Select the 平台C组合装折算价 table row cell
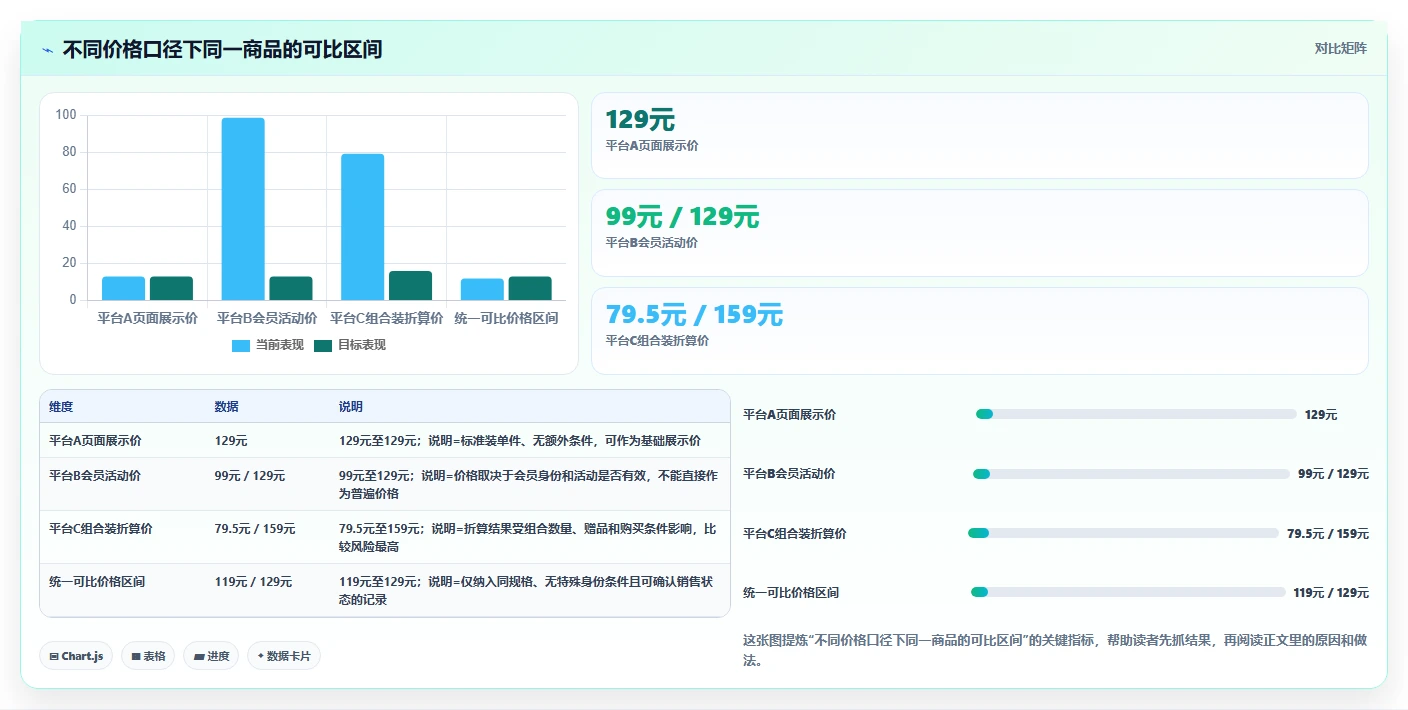 101,528
